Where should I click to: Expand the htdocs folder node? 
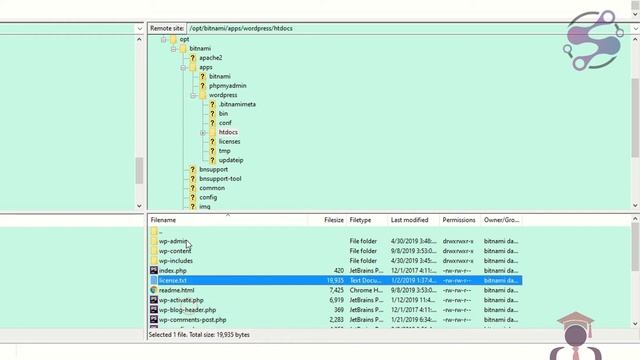click(x=203, y=133)
